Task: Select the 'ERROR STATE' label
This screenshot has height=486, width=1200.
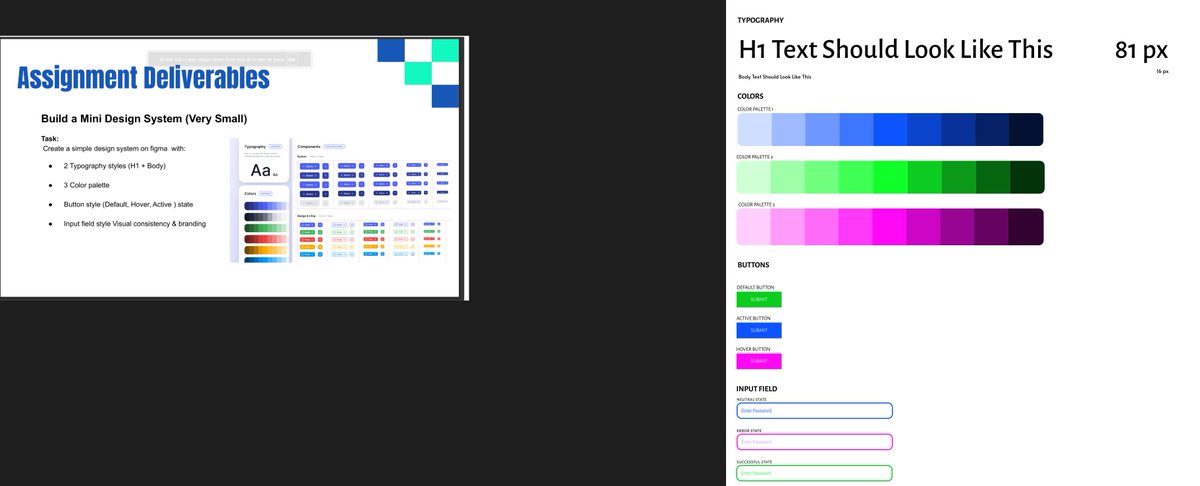Action: coord(750,431)
